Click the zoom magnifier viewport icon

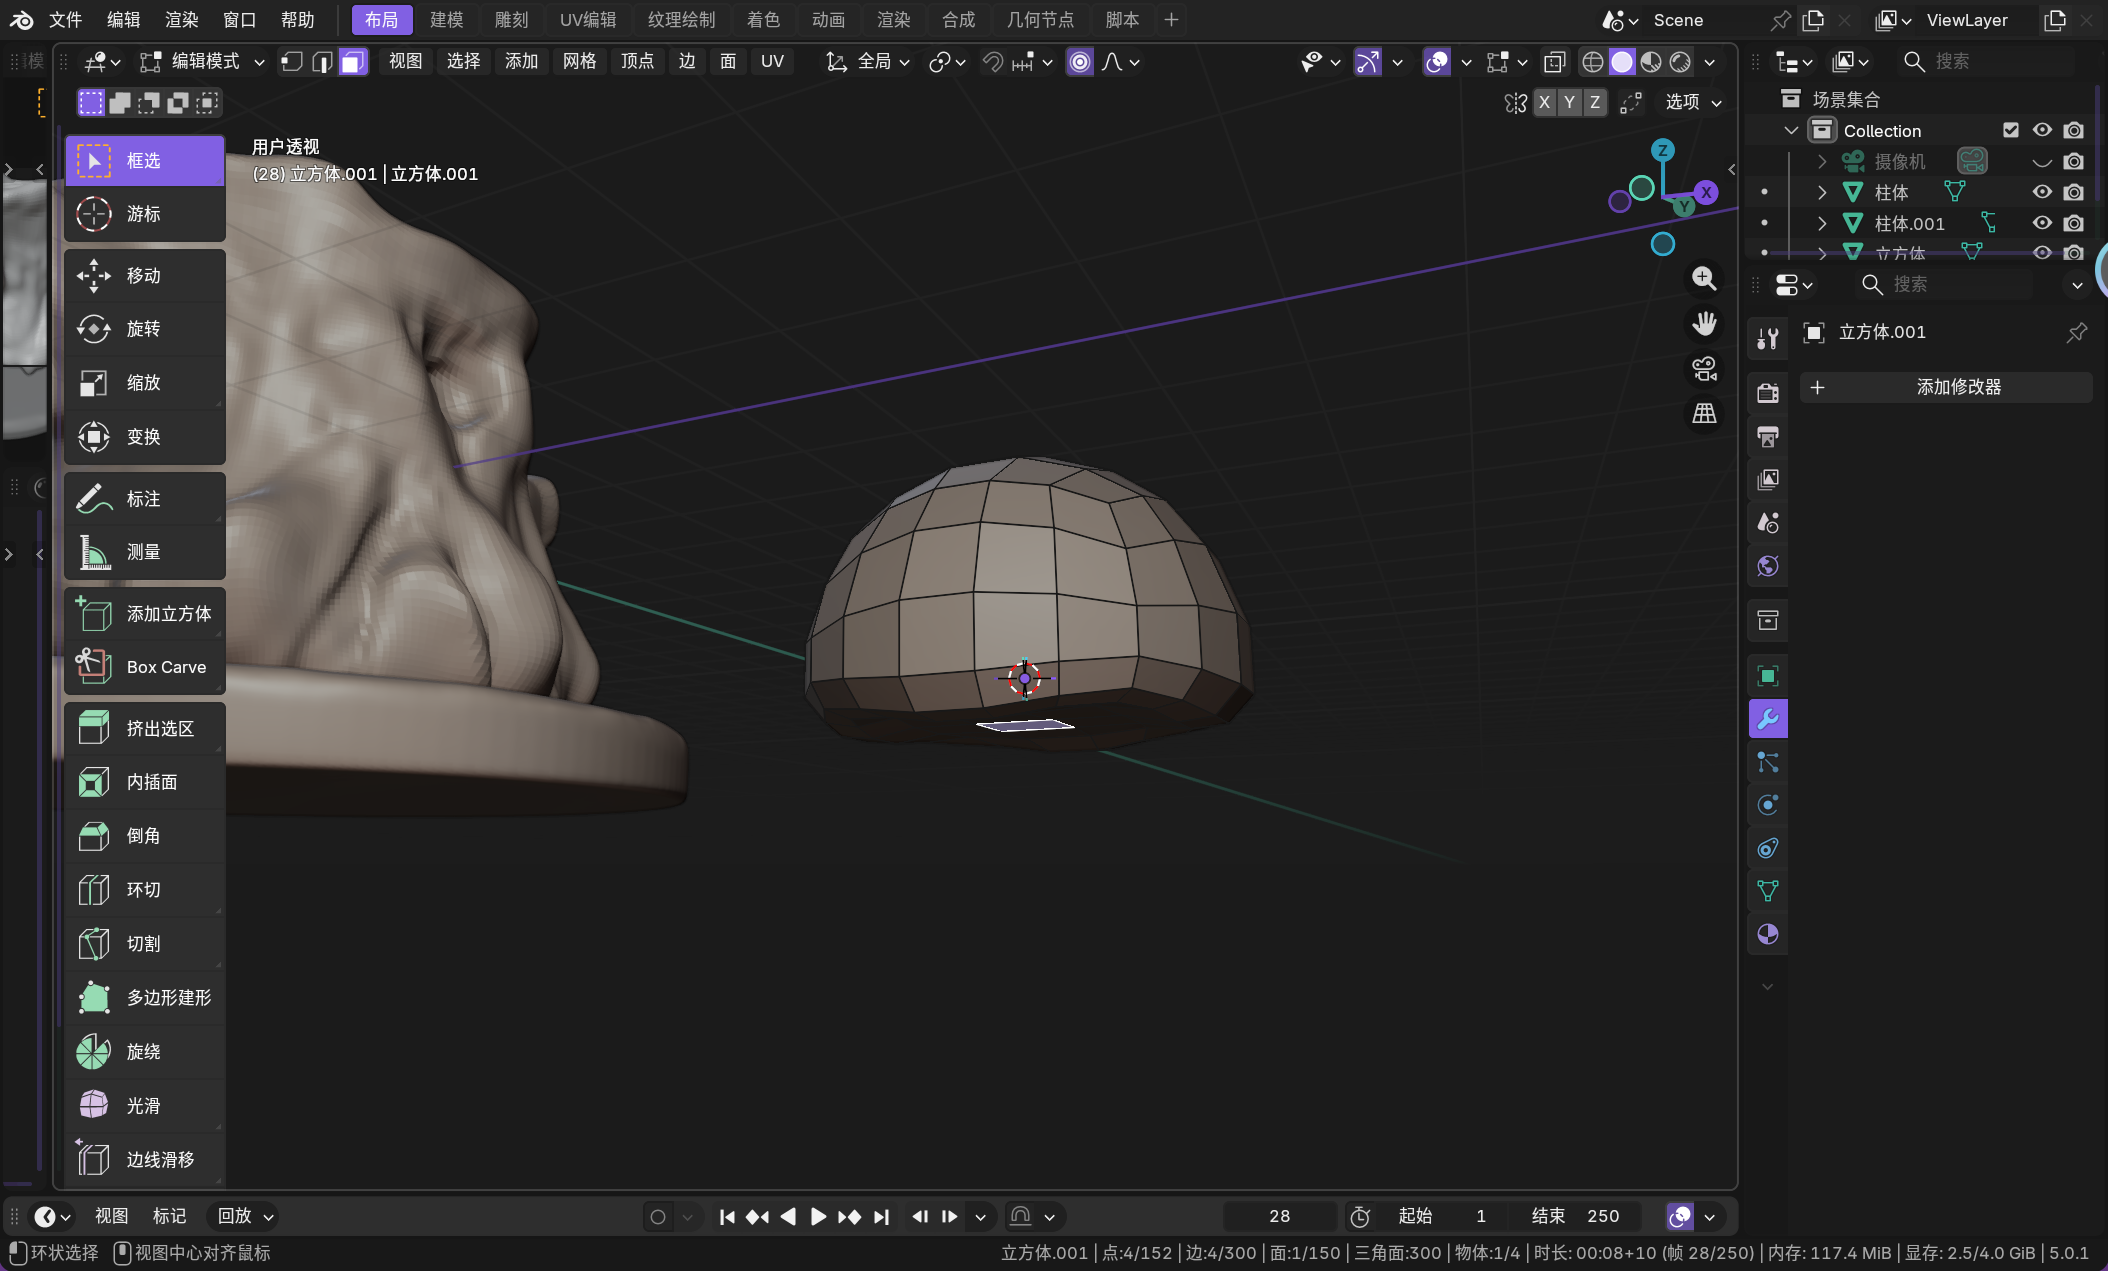[1704, 279]
